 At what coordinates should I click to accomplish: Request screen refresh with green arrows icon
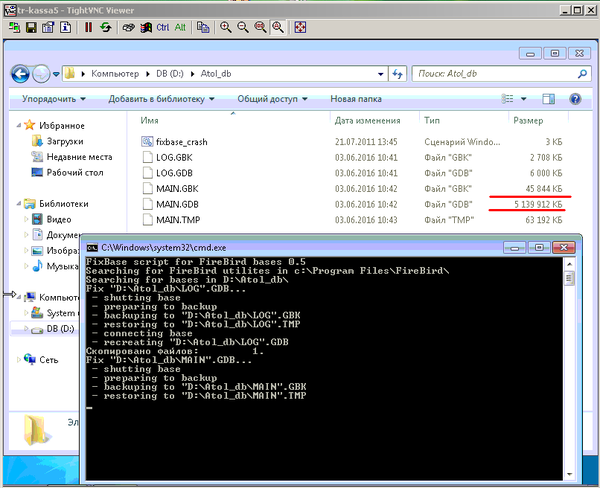pyautogui.click(x=106, y=27)
